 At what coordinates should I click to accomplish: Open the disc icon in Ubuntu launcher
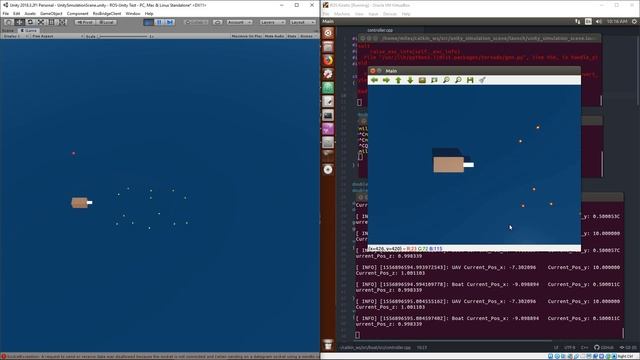tap(328, 169)
